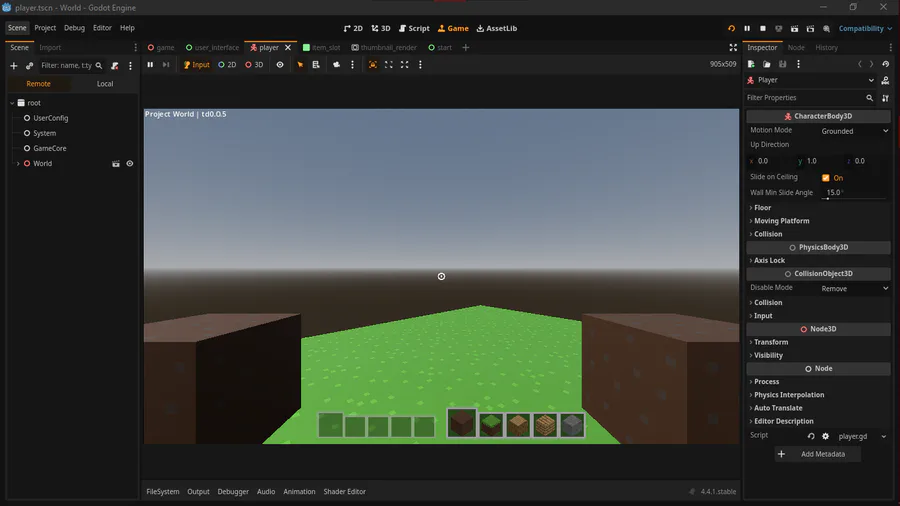Open the Project menu

(x=45, y=28)
